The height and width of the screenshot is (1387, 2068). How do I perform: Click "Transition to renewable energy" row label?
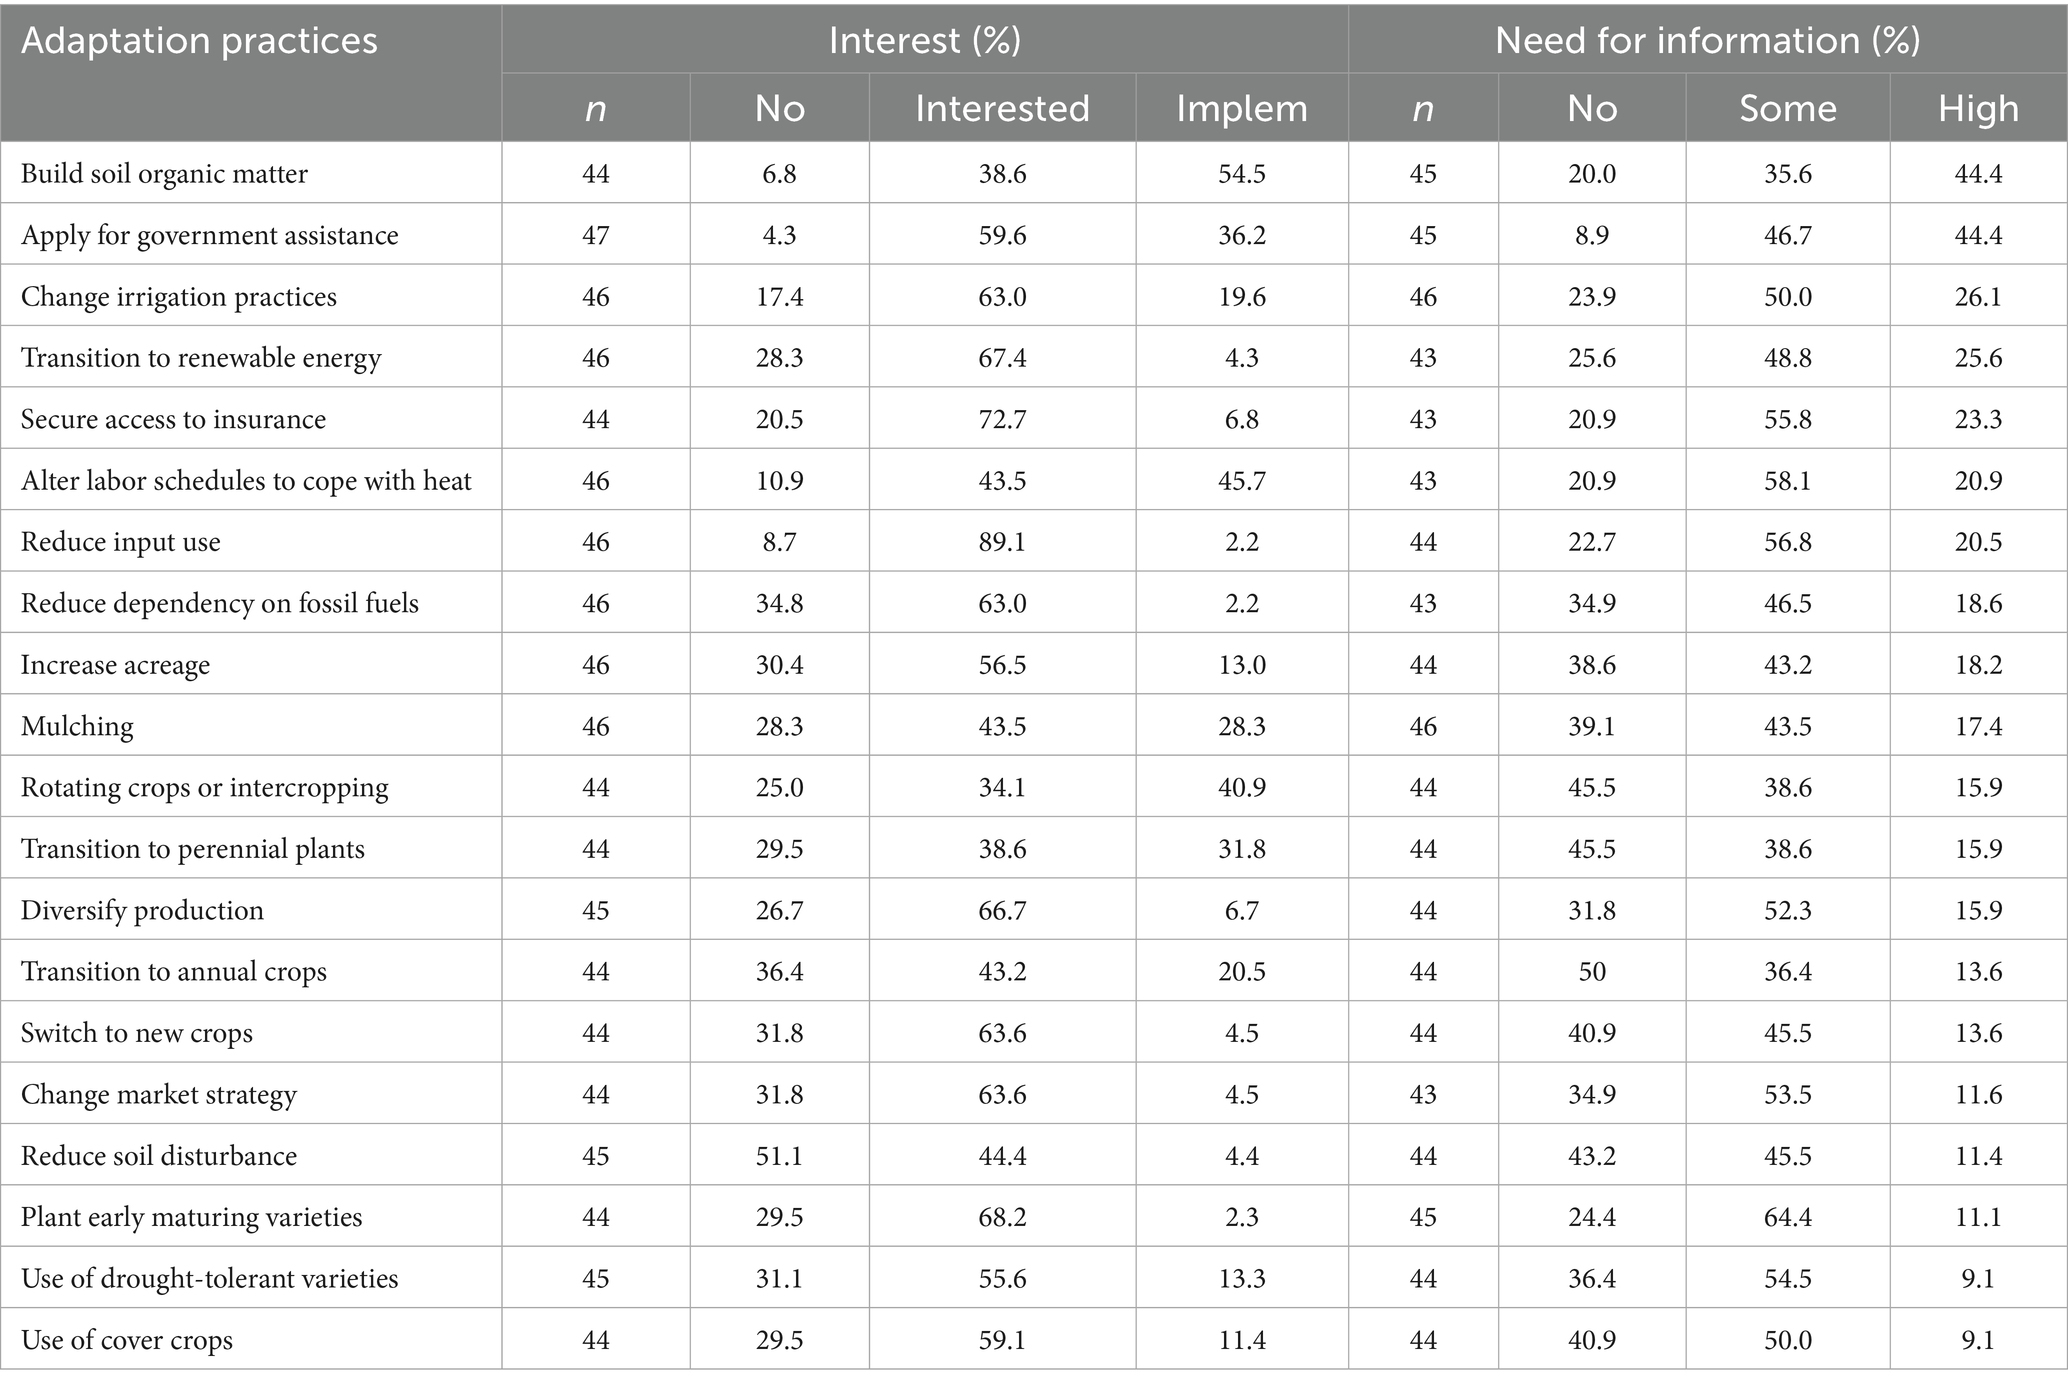coord(201,358)
